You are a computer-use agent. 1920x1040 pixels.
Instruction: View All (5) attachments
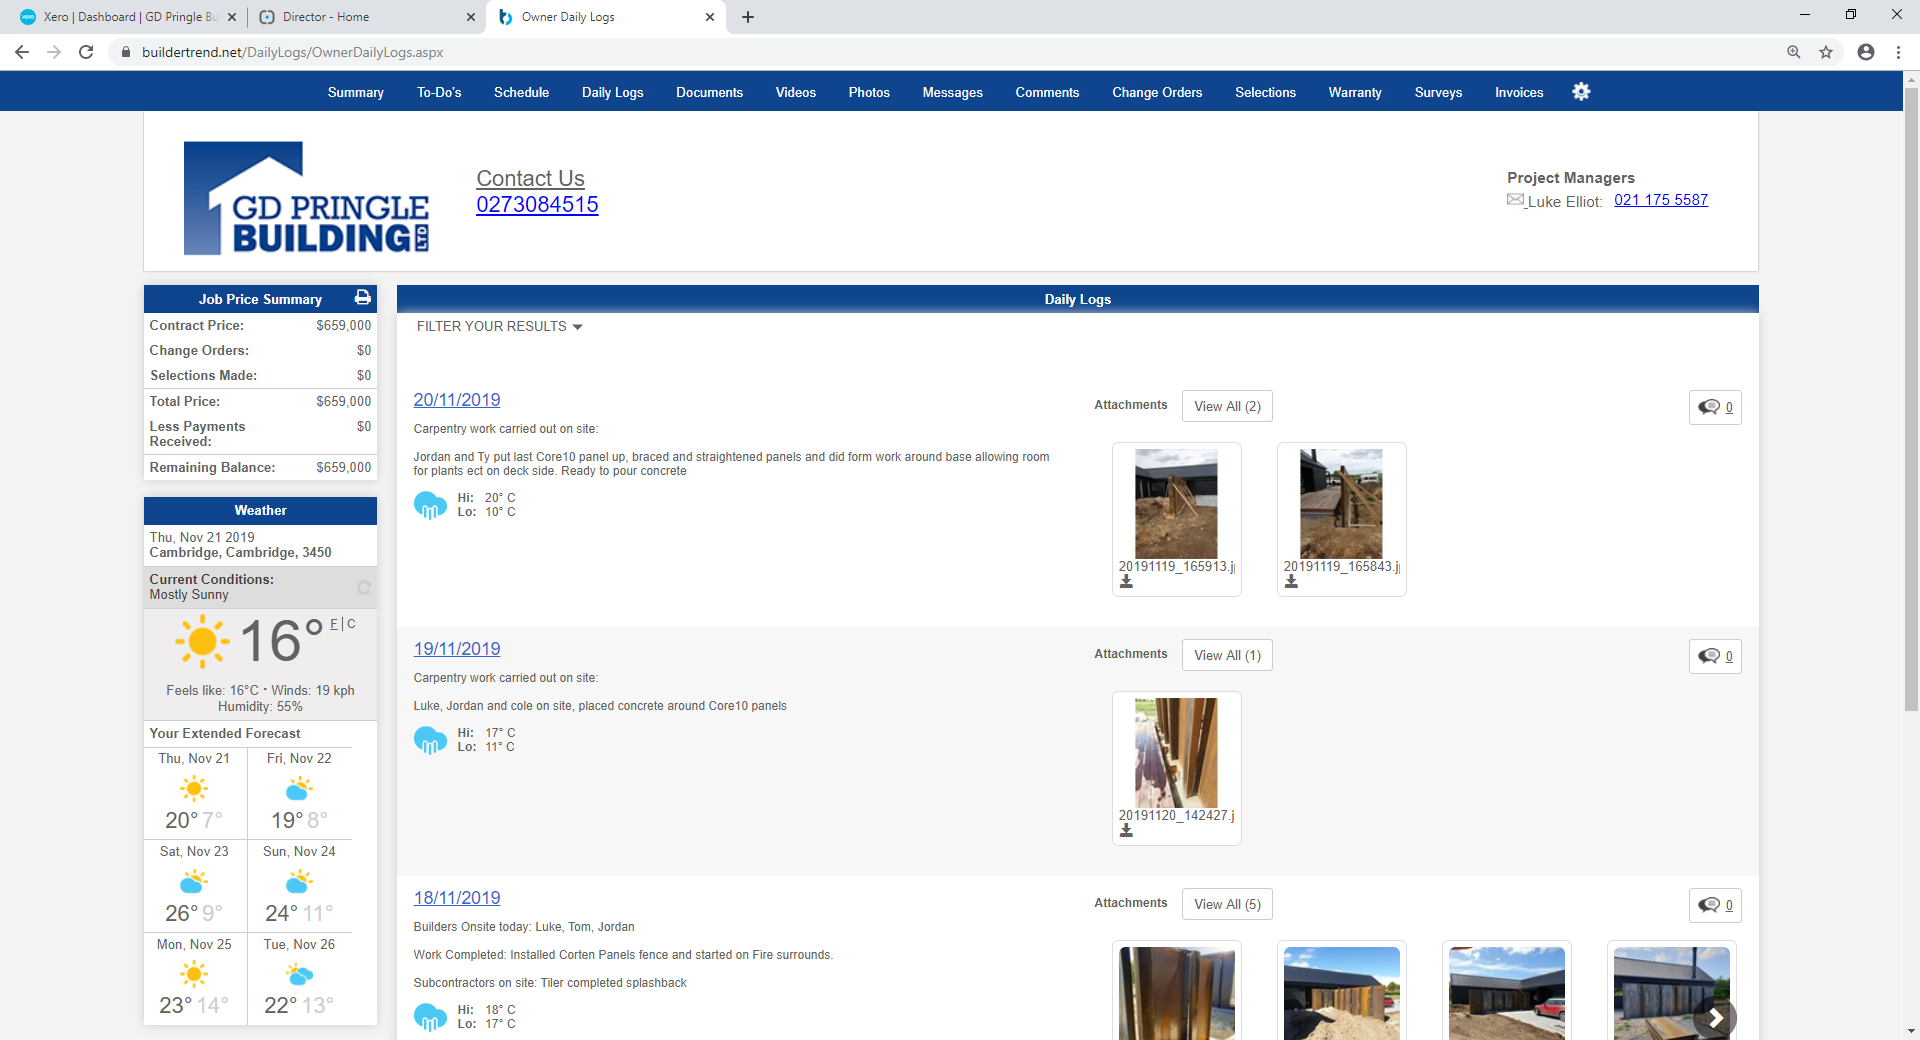point(1227,904)
